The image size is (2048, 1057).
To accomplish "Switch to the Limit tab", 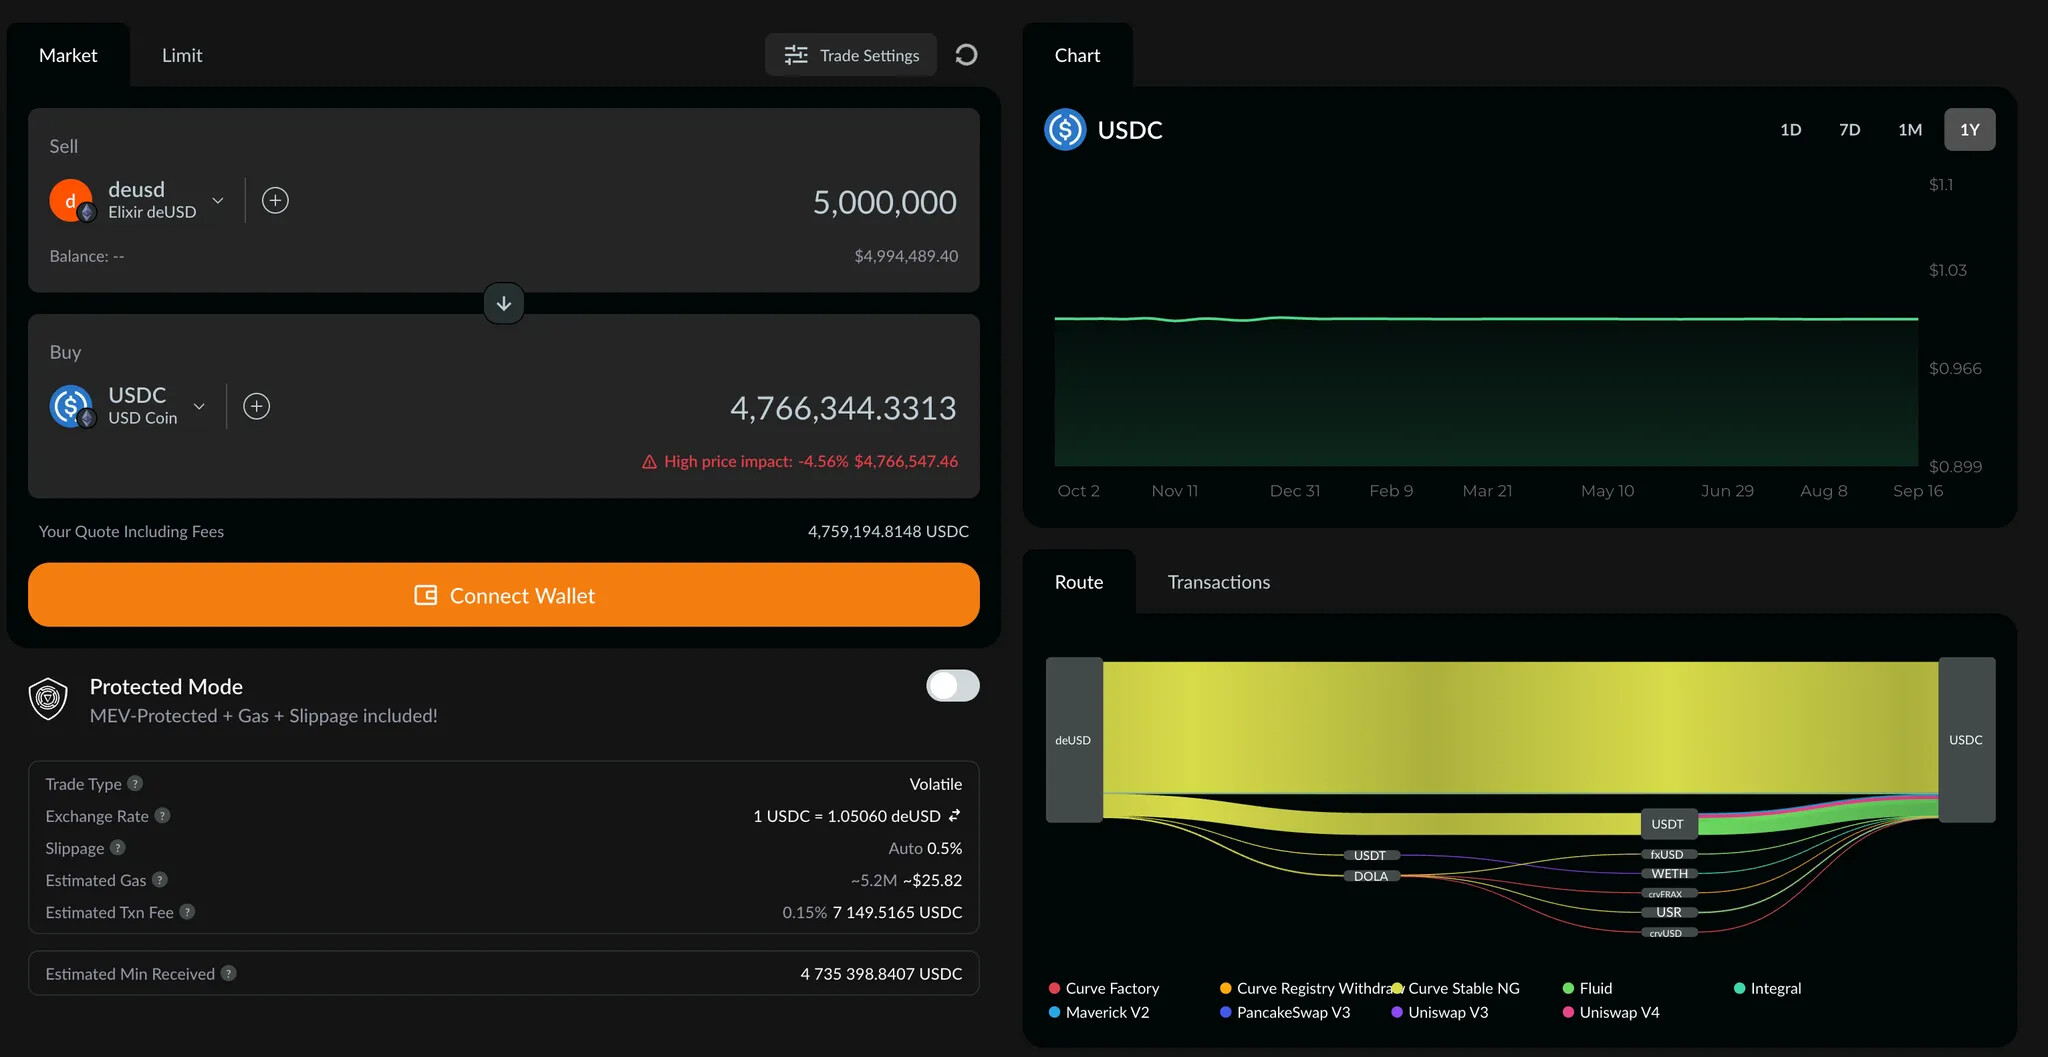I will tap(182, 55).
